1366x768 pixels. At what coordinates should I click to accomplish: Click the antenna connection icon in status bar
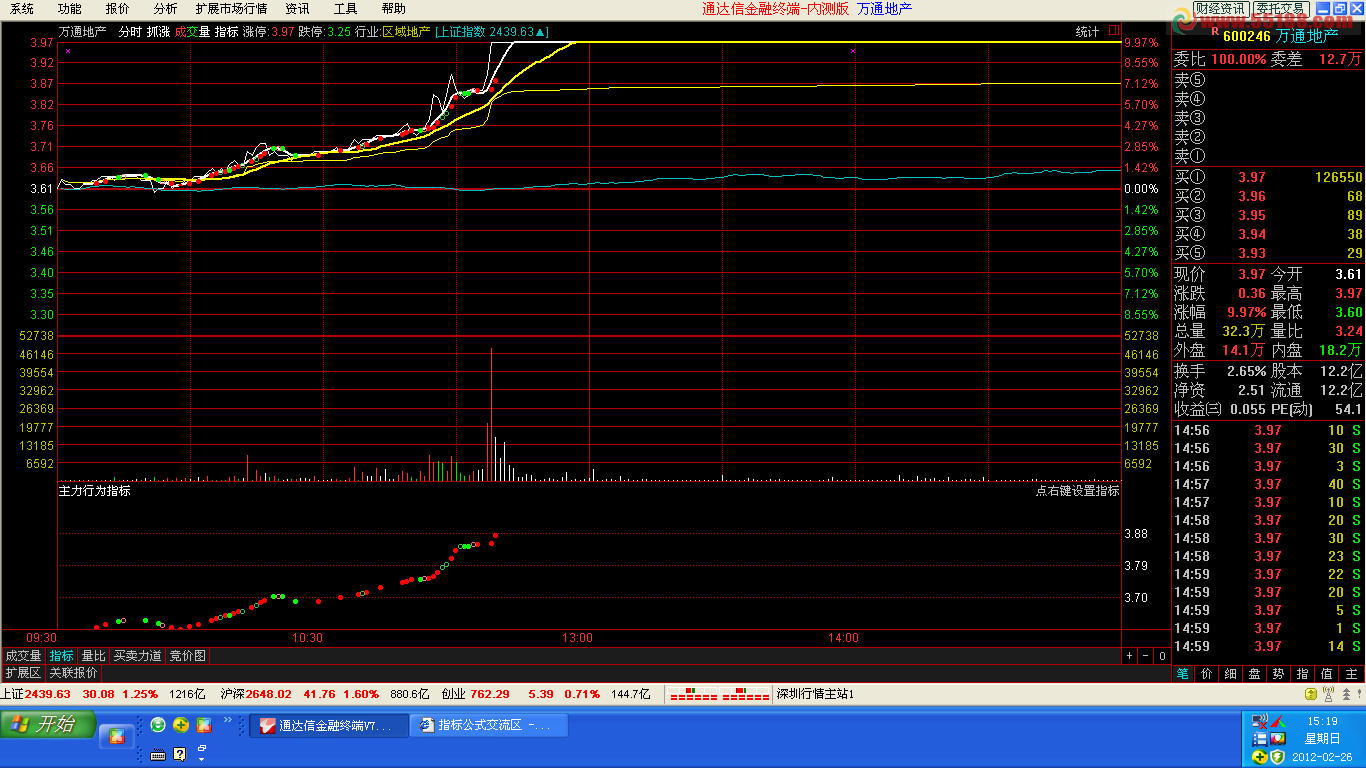1329,694
